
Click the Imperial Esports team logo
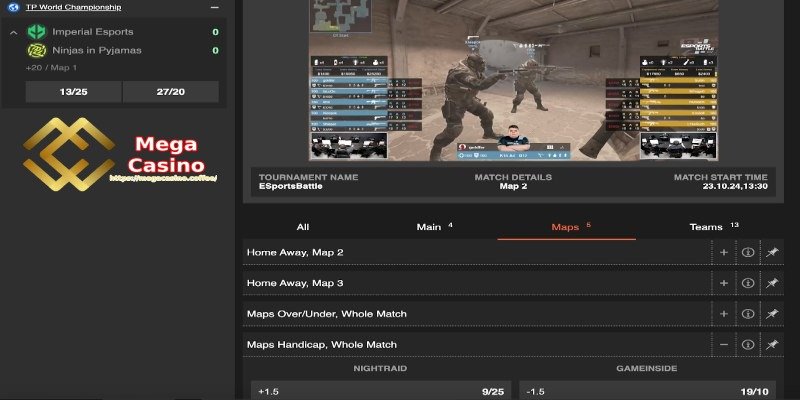[37, 32]
